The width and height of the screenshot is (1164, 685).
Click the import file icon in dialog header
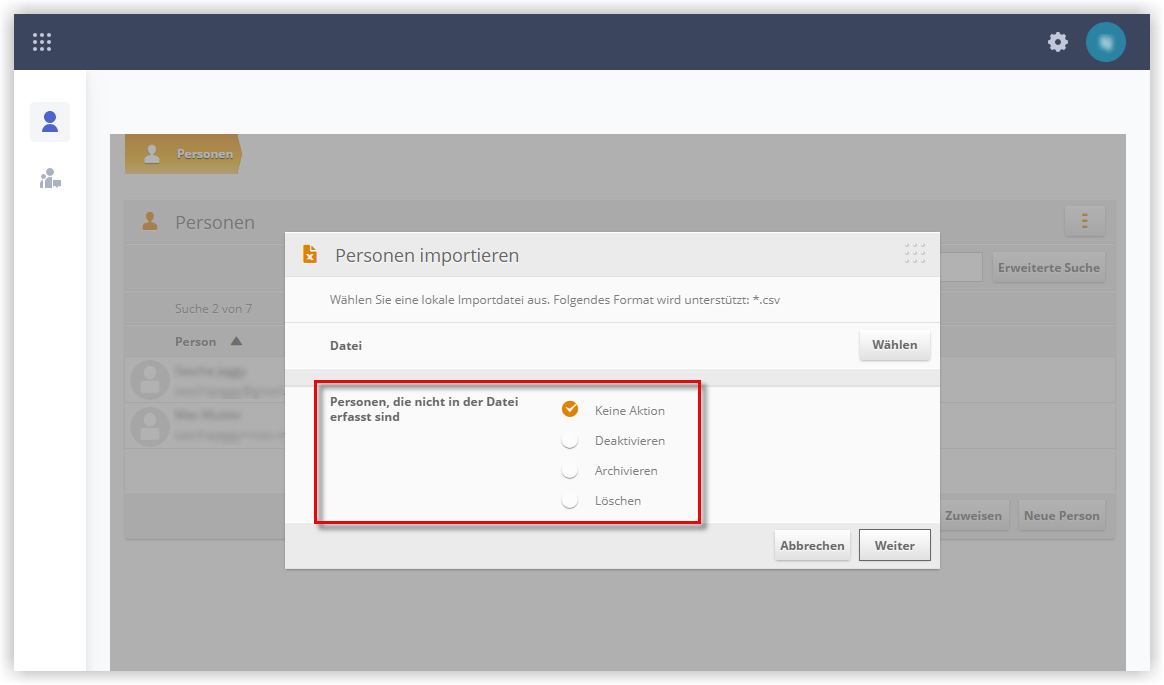(310, 255)
